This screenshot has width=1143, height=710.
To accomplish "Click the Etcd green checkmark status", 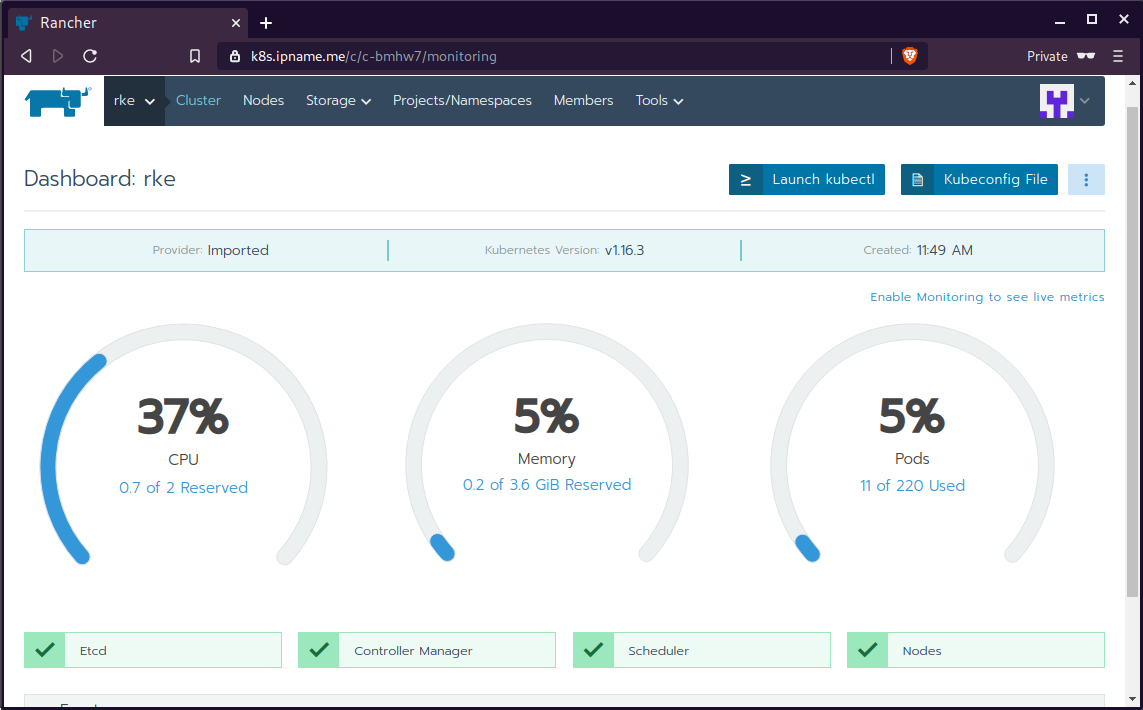I will pyautogui.click(x=45, y=650).
